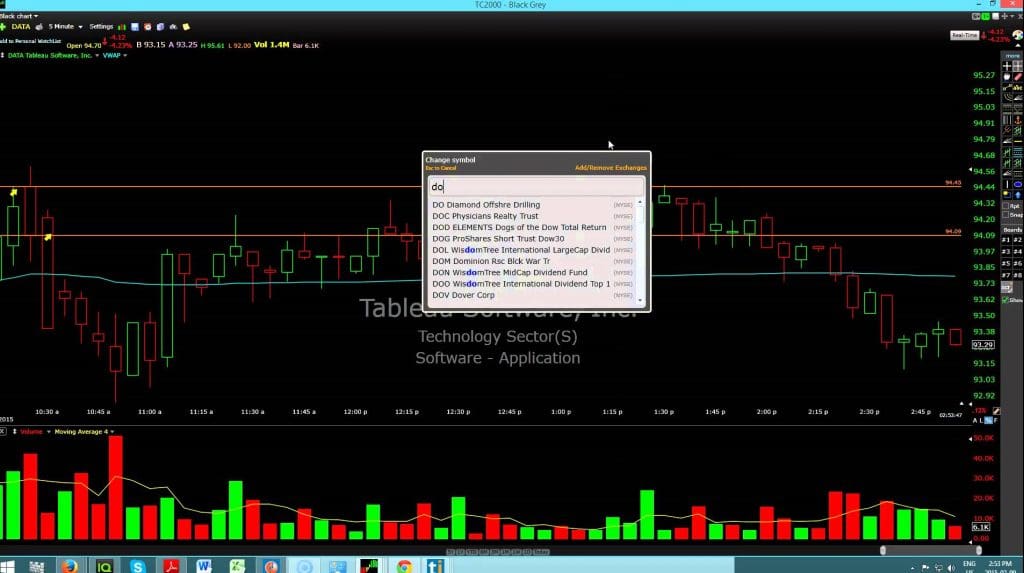
Task: Select DOM Dominion Rsc Blck War Tr
Action: tap(532, 261)
